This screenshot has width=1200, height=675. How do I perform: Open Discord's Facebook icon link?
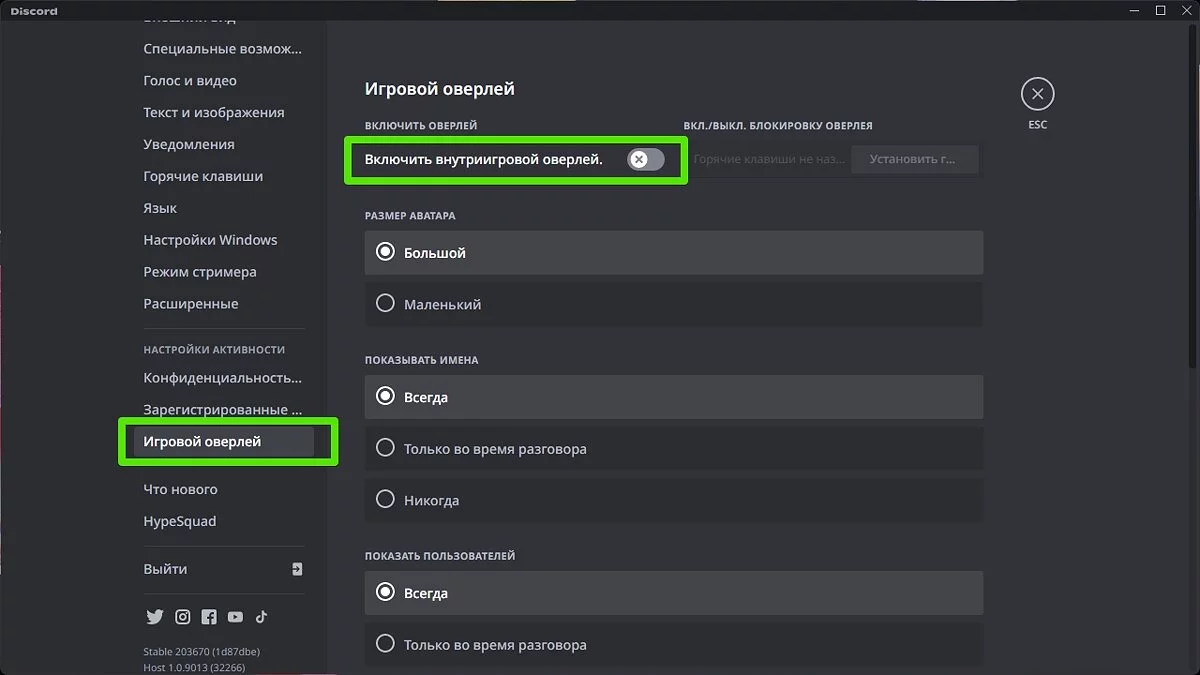(209, 617)
